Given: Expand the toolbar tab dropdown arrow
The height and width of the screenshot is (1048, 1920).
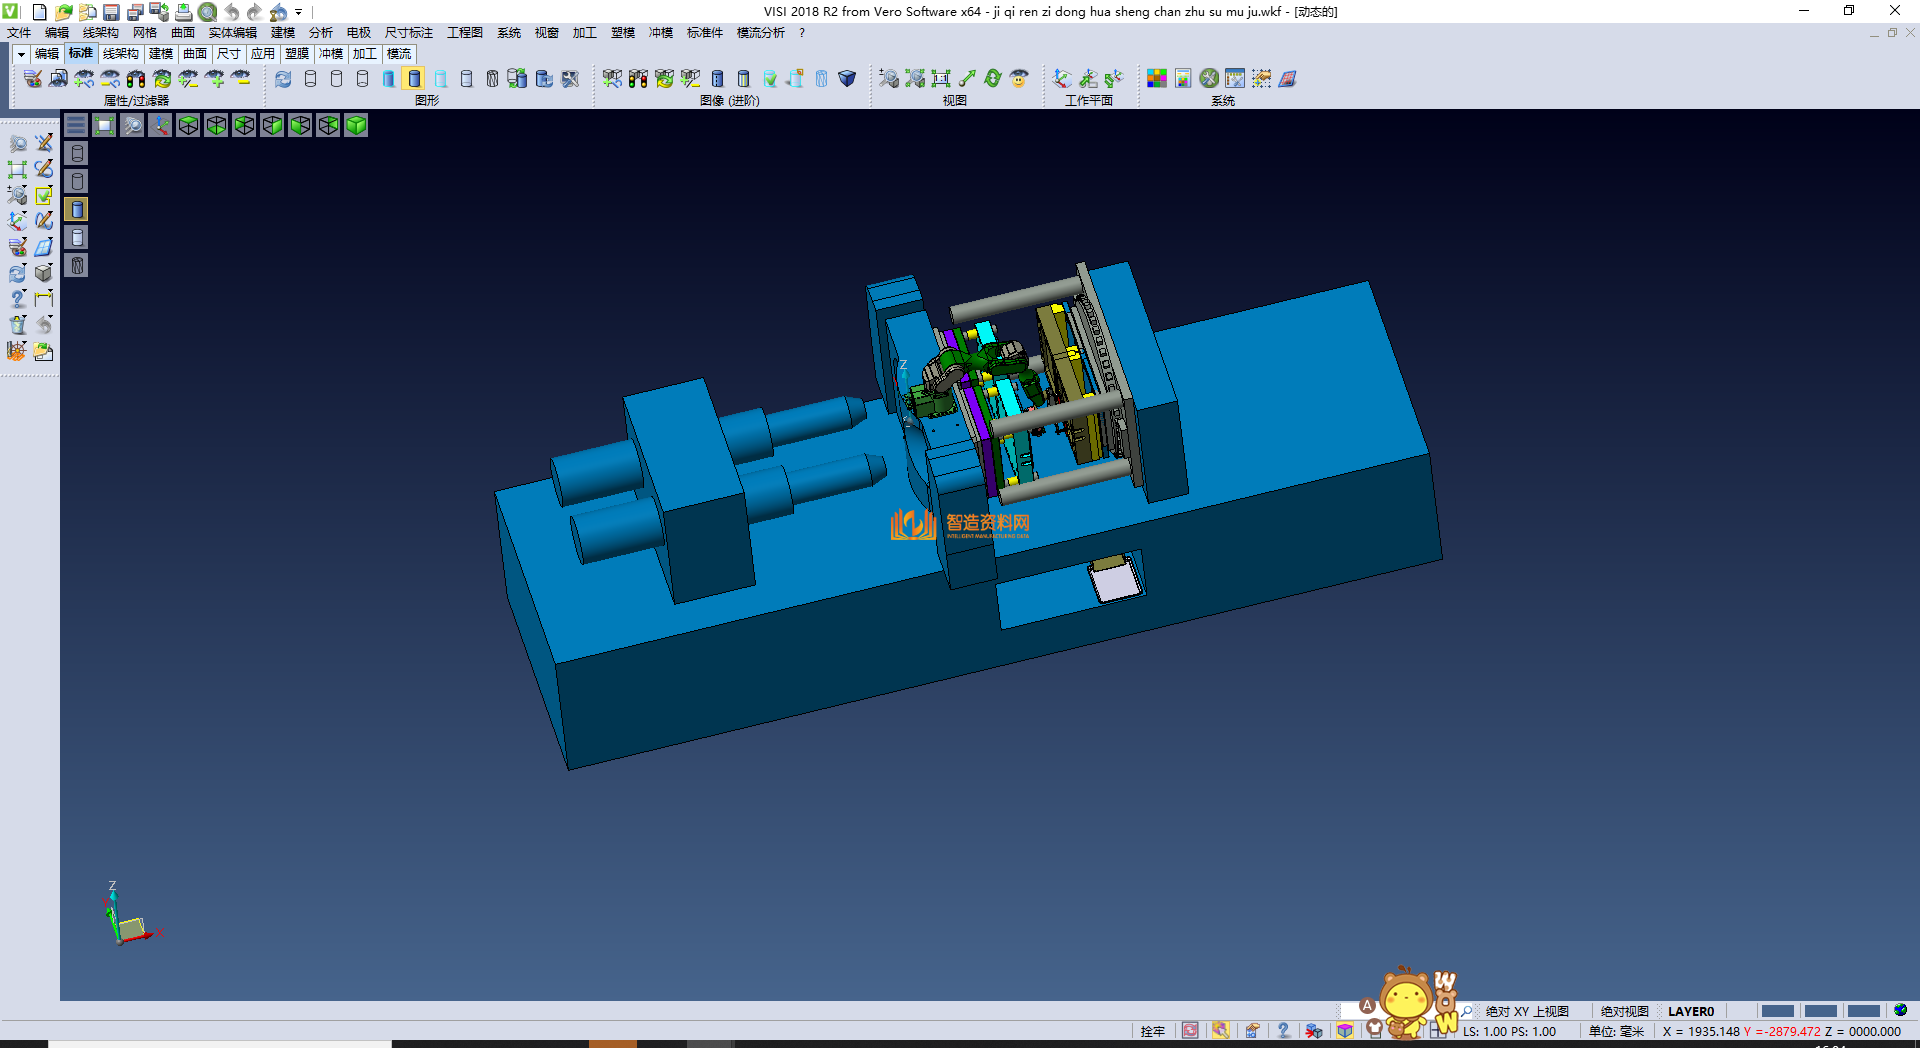Looking at the screenshot, I should coord(21,54).
